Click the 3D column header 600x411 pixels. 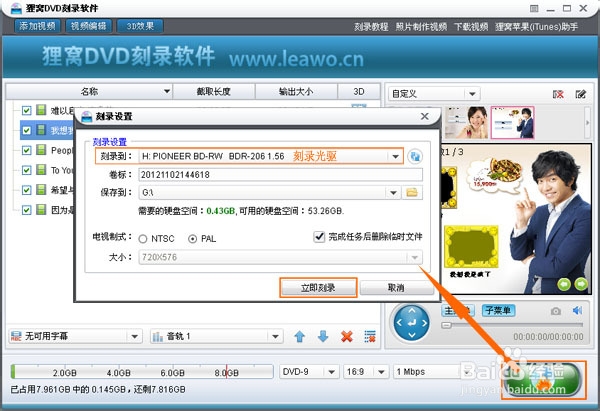coord(359,91)
